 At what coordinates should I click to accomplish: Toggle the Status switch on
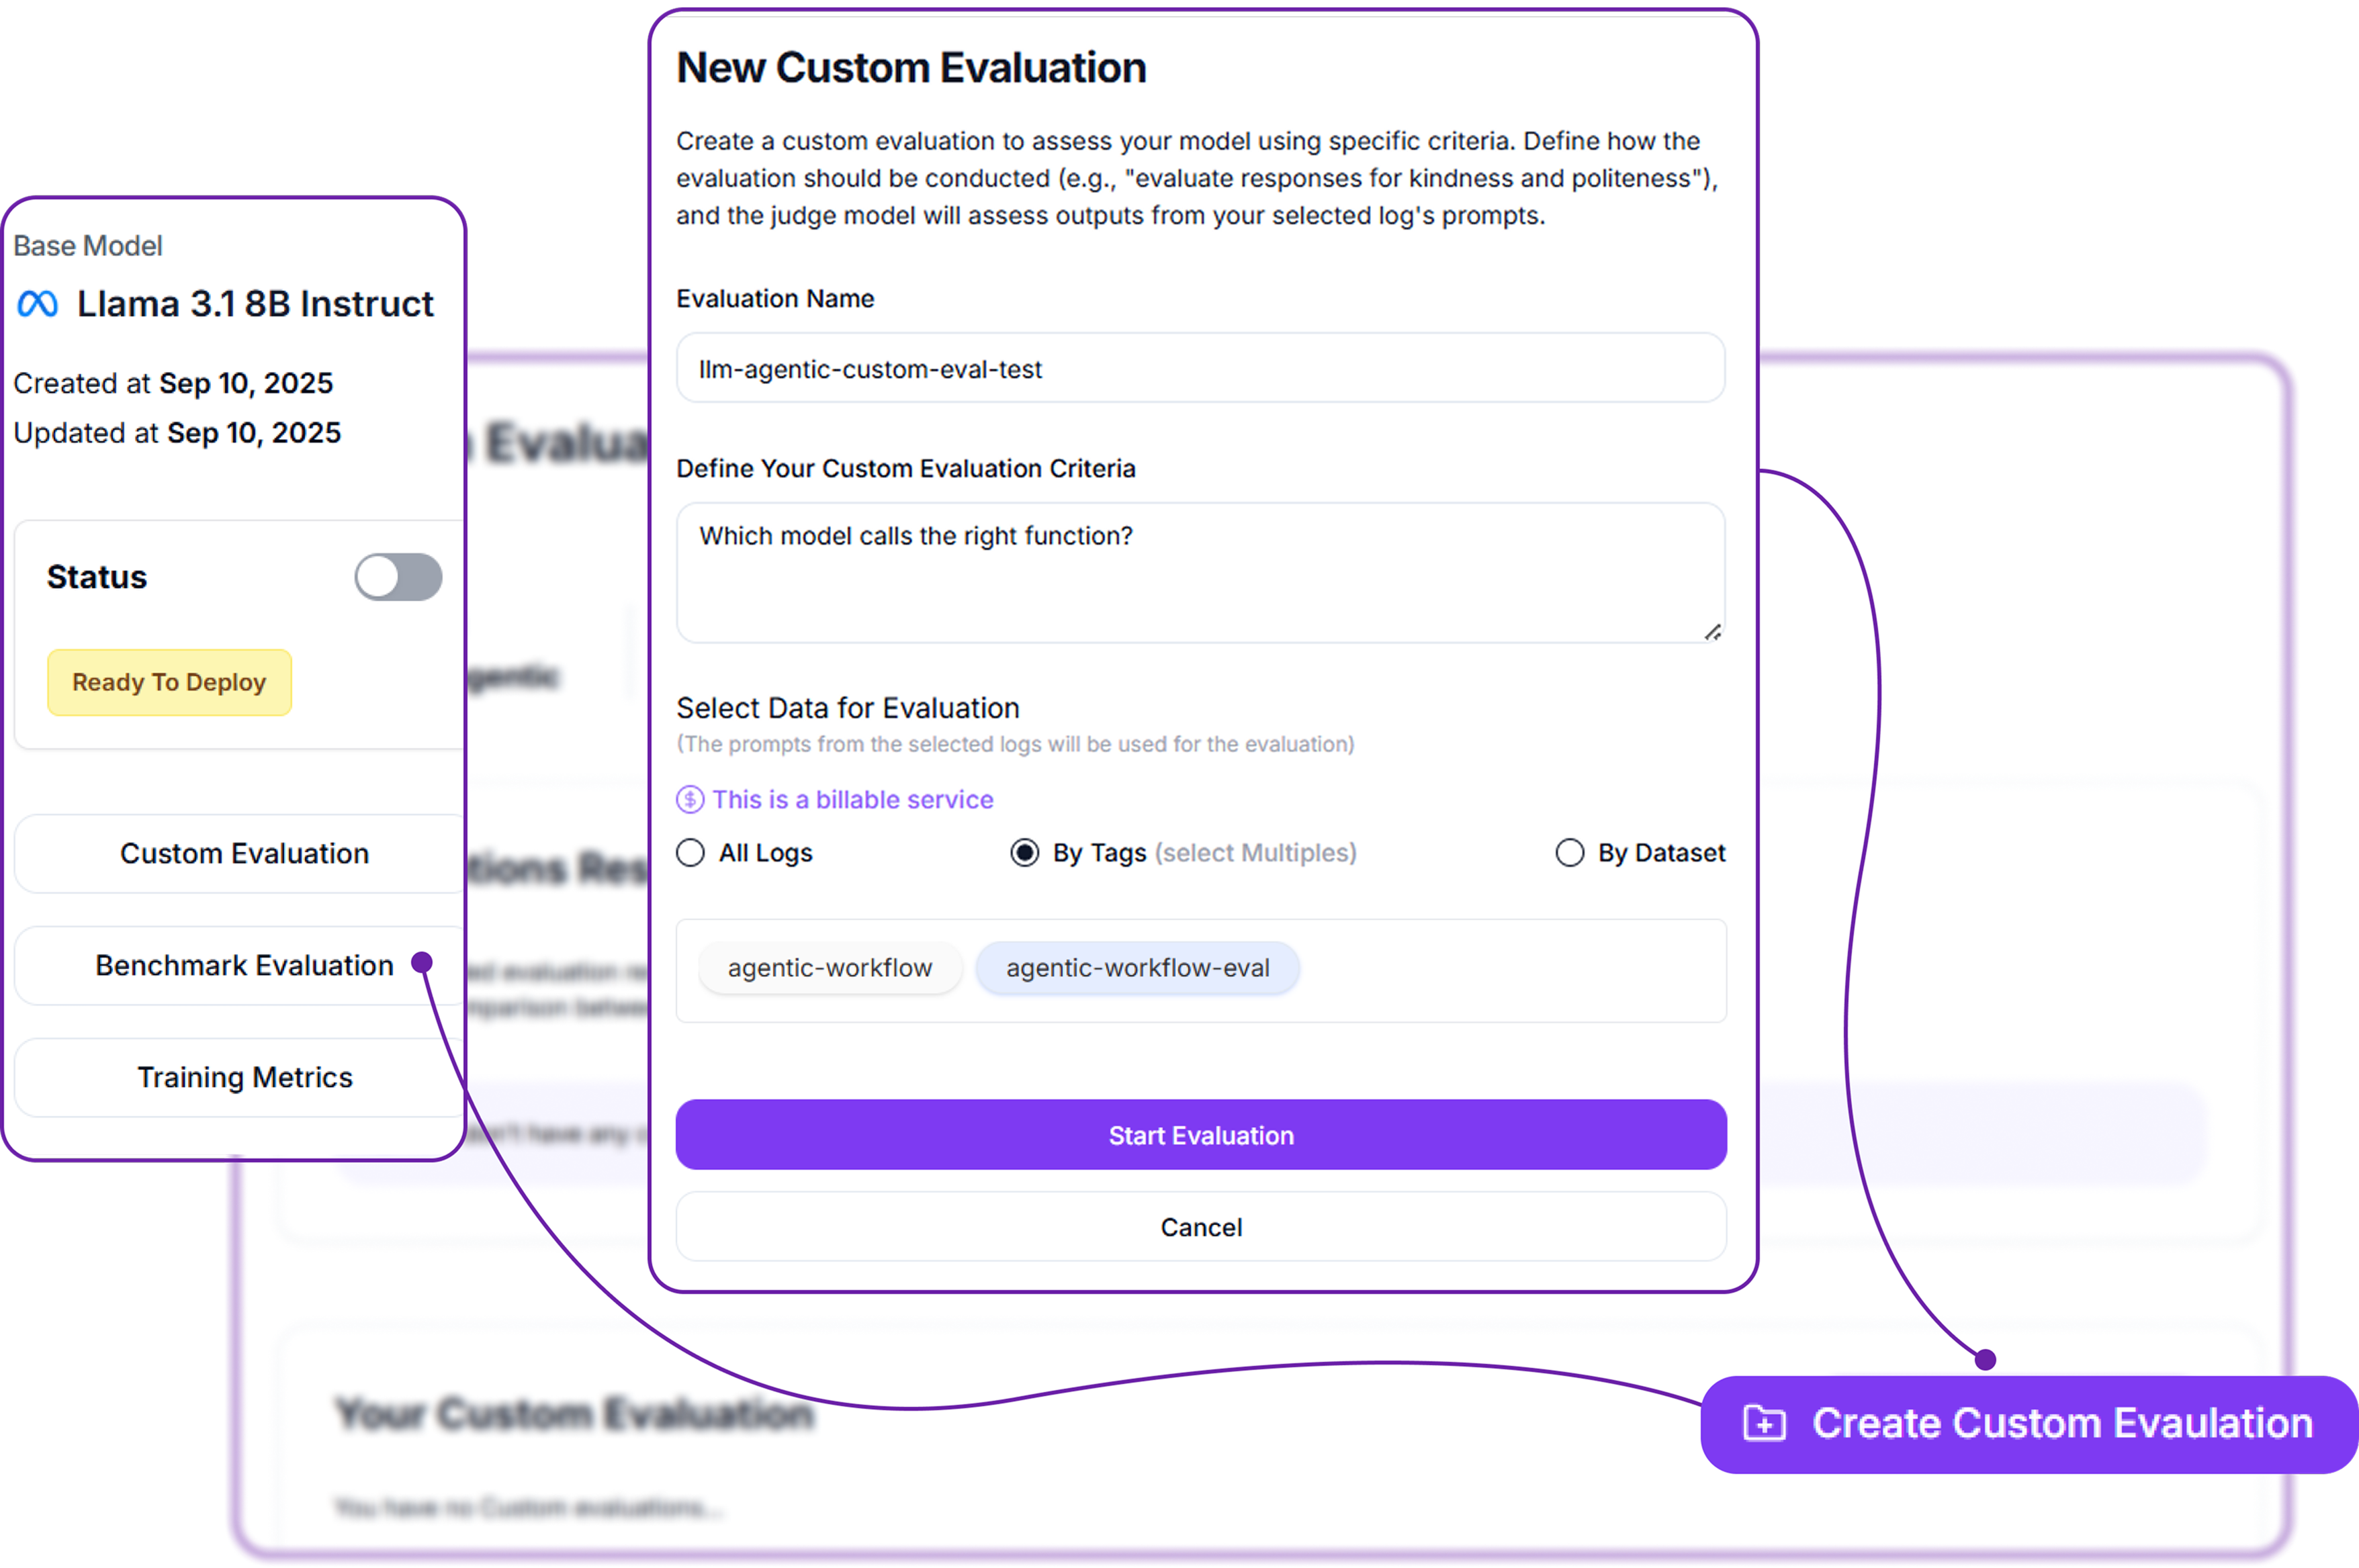[x=398, y=577]
